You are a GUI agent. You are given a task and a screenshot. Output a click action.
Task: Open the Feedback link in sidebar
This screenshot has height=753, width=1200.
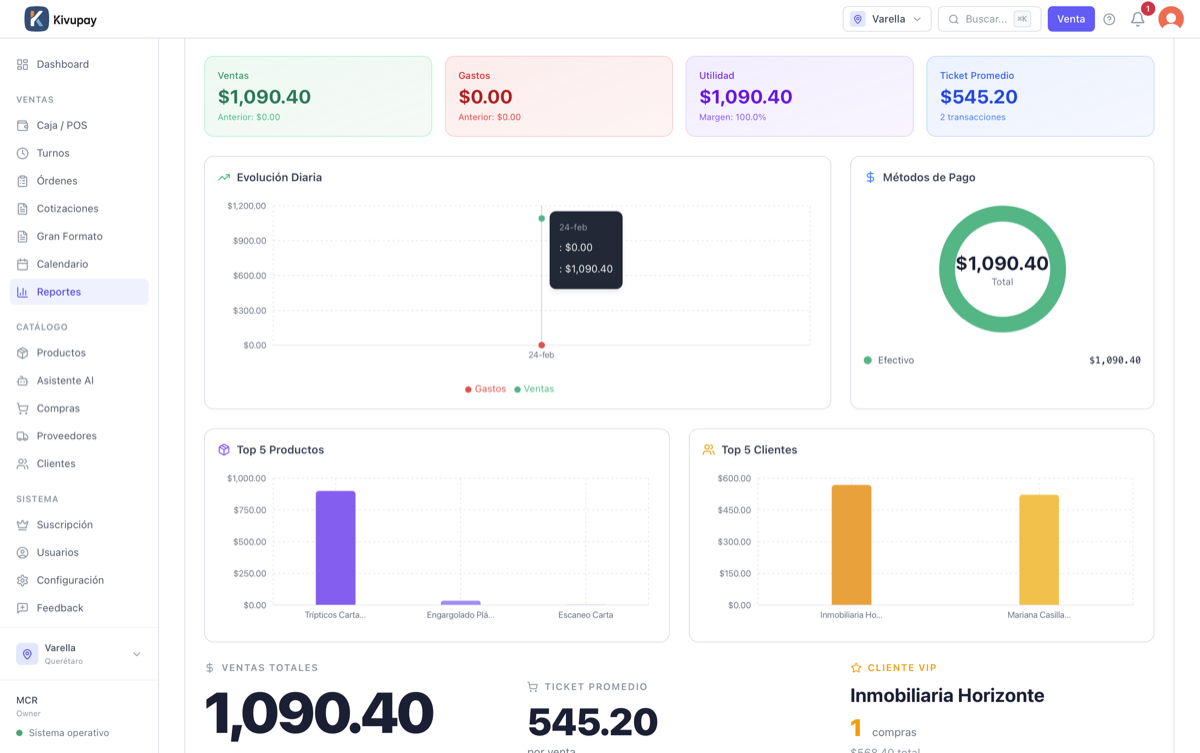(60, 608)
